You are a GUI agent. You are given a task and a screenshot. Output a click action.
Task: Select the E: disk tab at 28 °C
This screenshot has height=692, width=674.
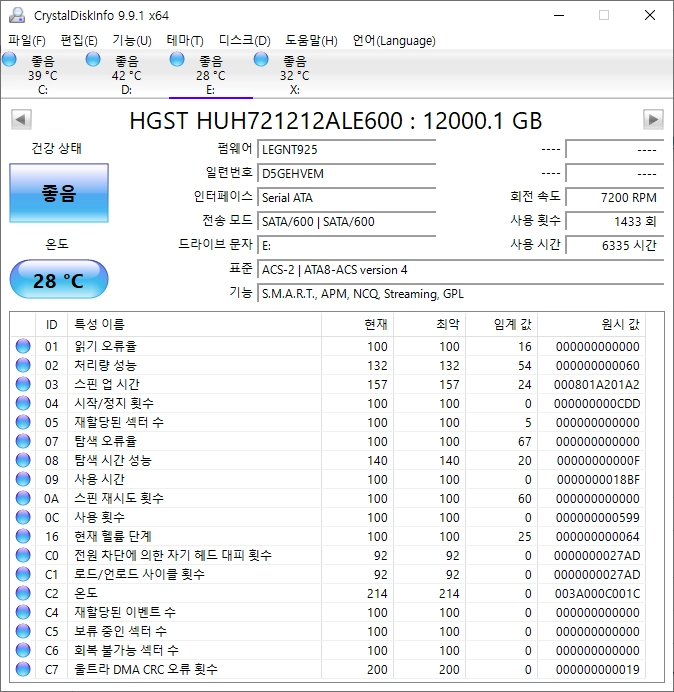click(211, 75)
